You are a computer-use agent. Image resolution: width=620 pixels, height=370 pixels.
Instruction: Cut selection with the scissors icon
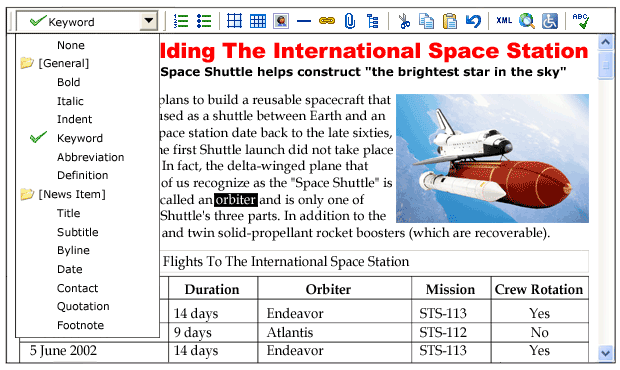[404, 21]
